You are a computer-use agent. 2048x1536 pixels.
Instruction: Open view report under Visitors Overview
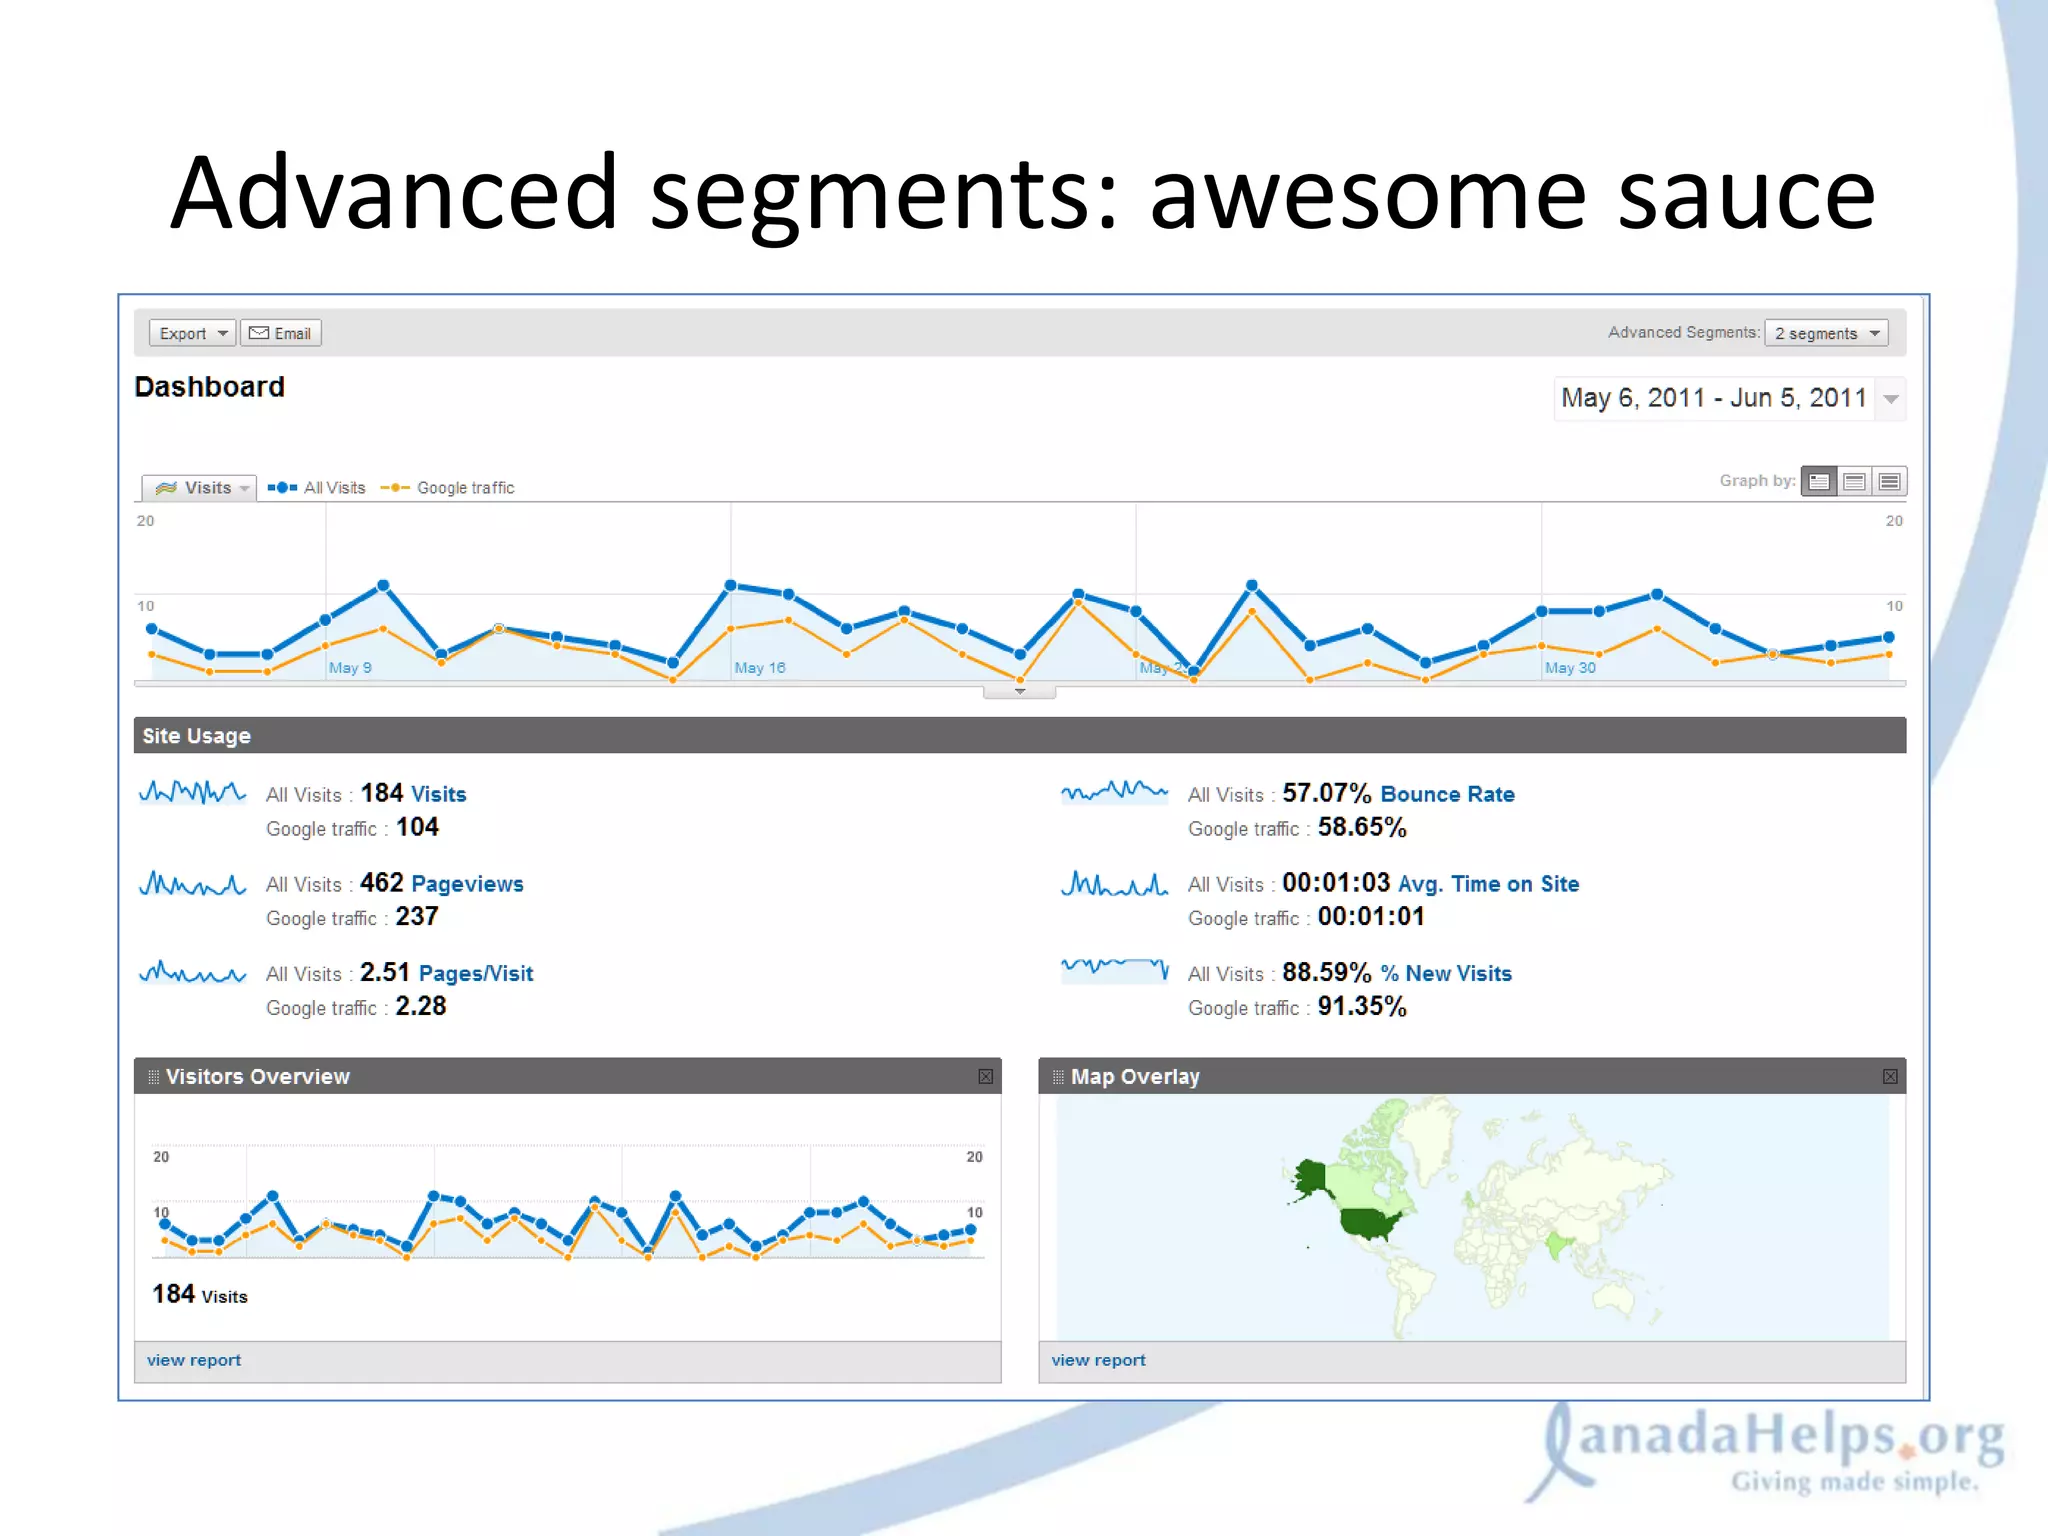194,1360
